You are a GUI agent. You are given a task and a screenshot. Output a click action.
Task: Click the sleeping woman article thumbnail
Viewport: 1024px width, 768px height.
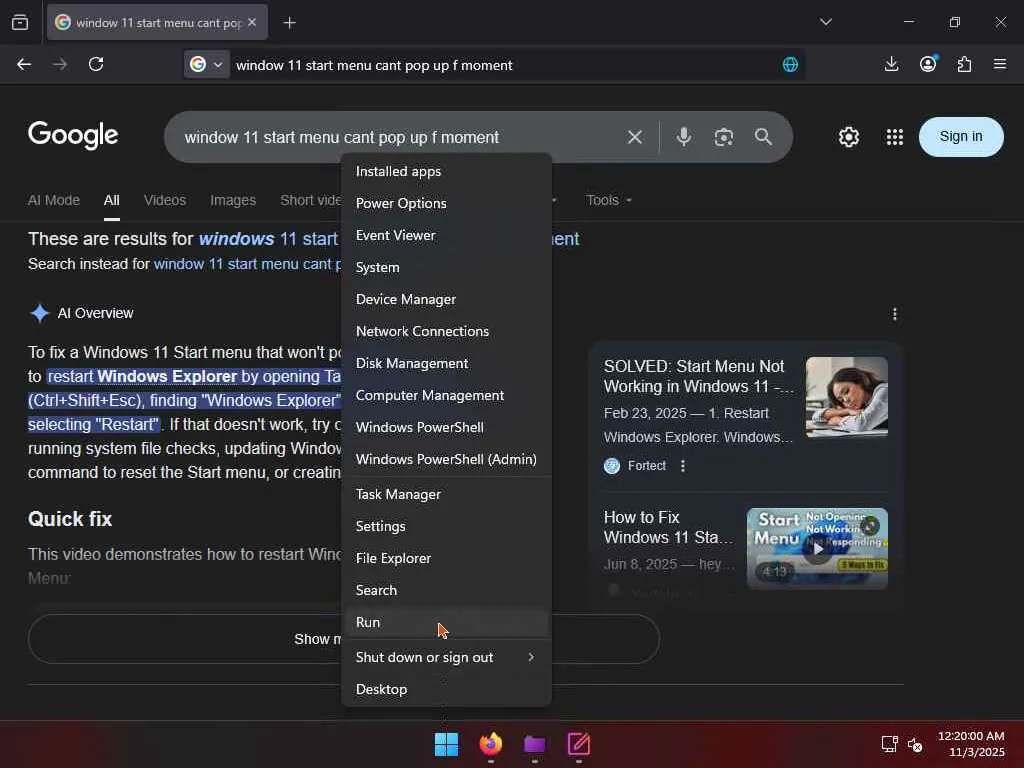[846, 396]
